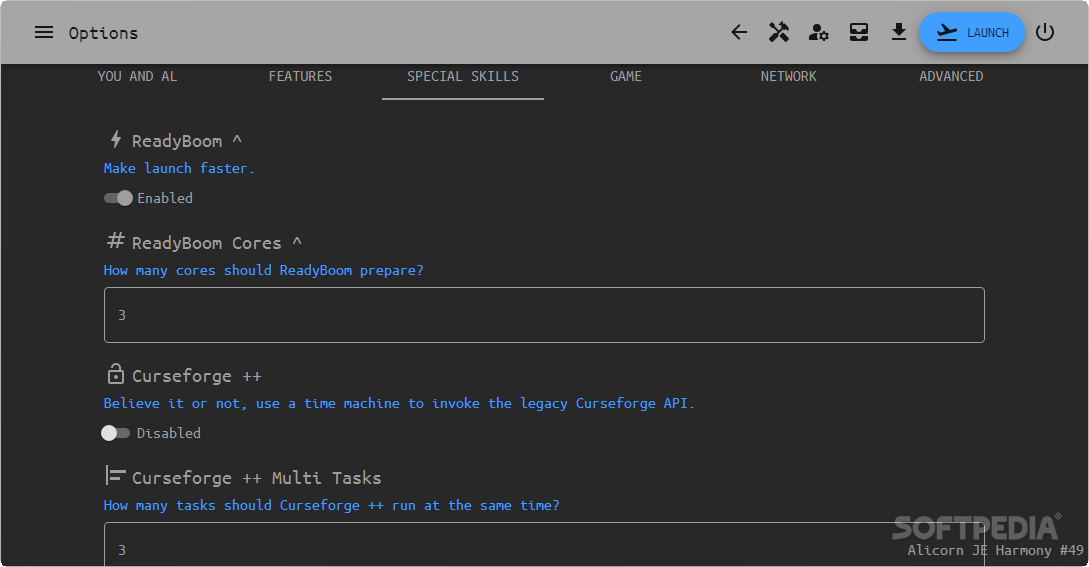Click the power icon in the top bar
Viewport: 1089px width, 567px height.
1045,32
